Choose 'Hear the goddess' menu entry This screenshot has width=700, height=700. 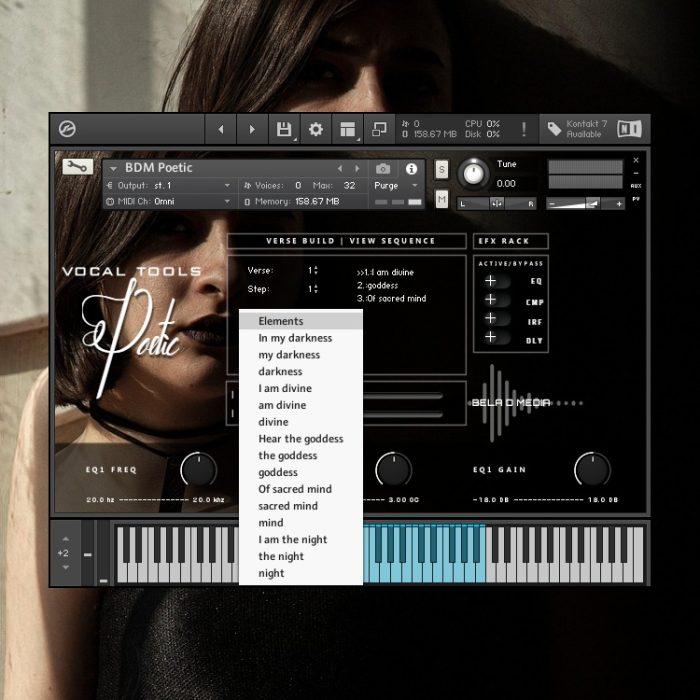point(300,439)
